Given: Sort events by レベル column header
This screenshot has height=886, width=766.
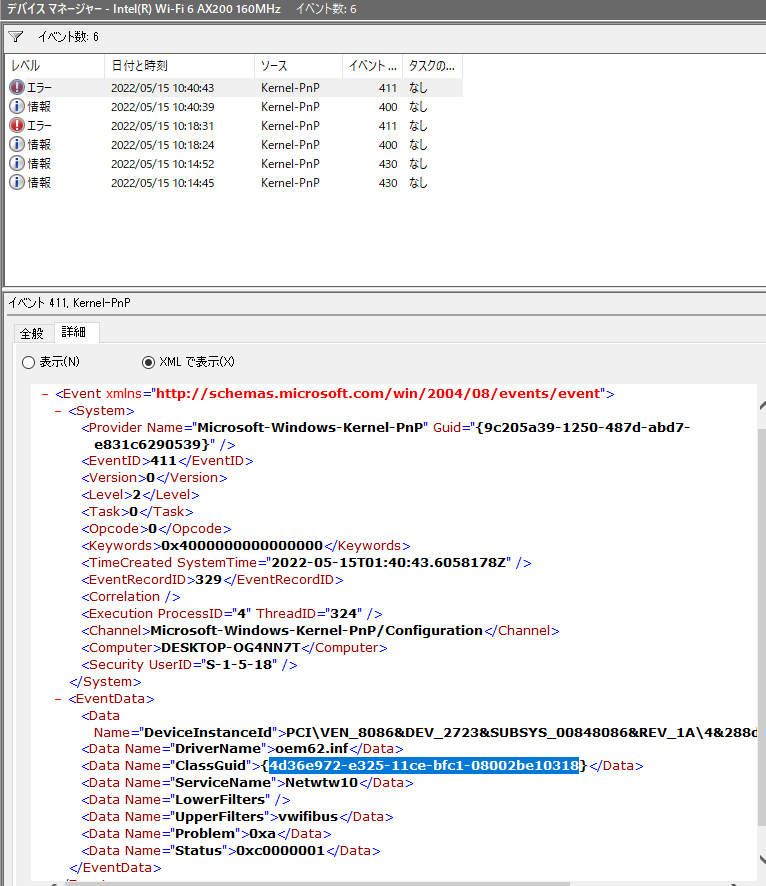Looking at the screenshot, I should tap(54, 66).
